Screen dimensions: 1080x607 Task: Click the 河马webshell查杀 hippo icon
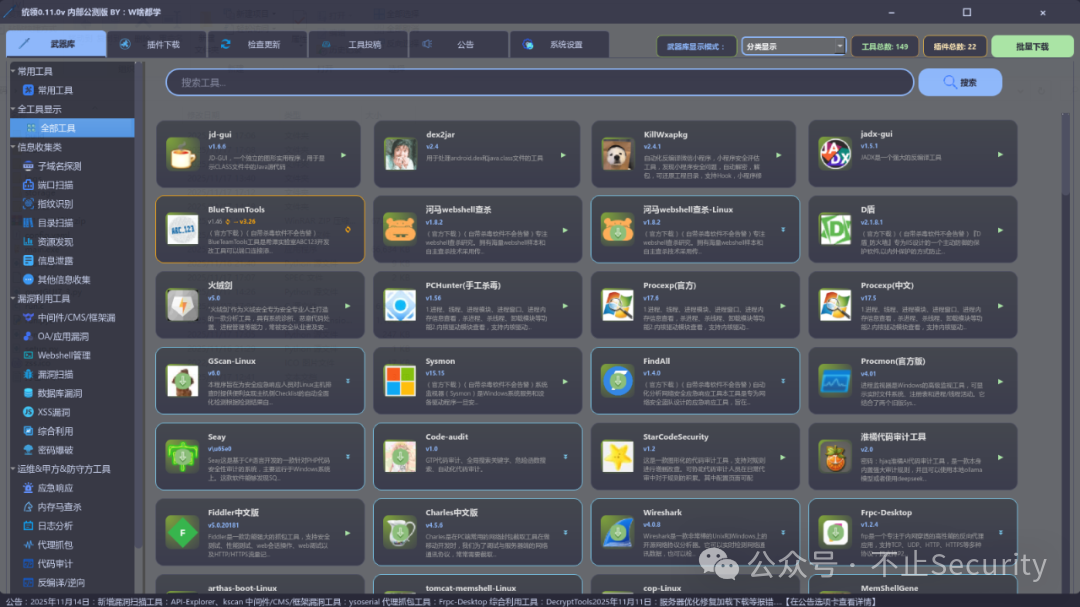[x=400, y=229]
